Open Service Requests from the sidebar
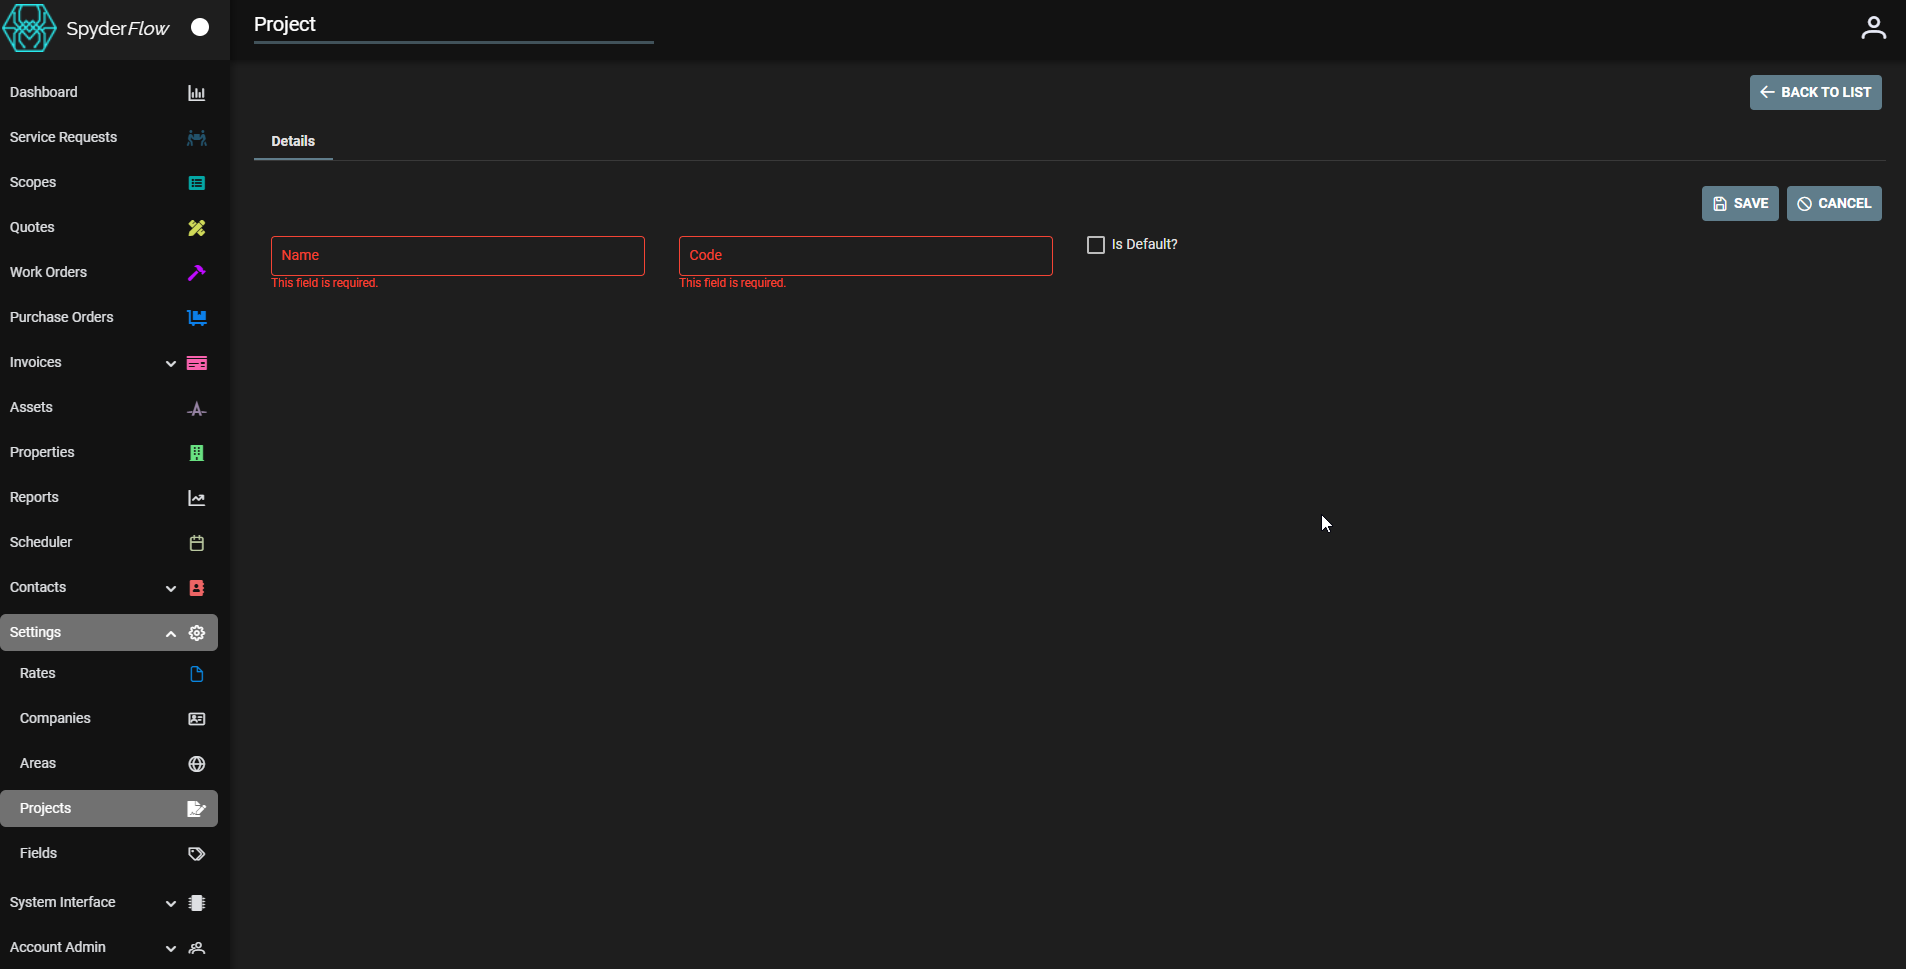 (x=64, y=137)
